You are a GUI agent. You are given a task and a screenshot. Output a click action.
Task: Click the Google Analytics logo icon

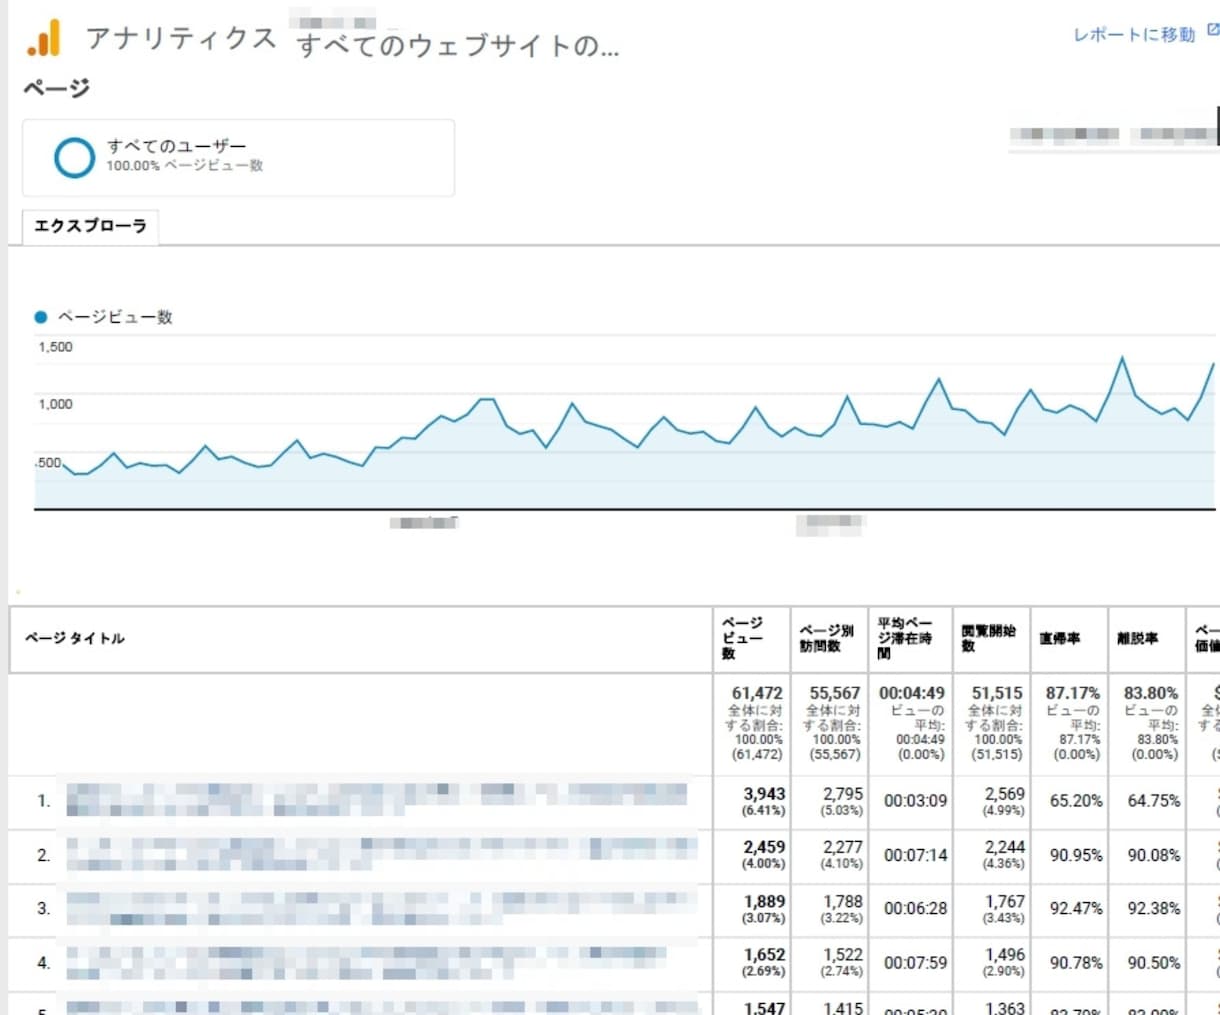tap(44, 38)
